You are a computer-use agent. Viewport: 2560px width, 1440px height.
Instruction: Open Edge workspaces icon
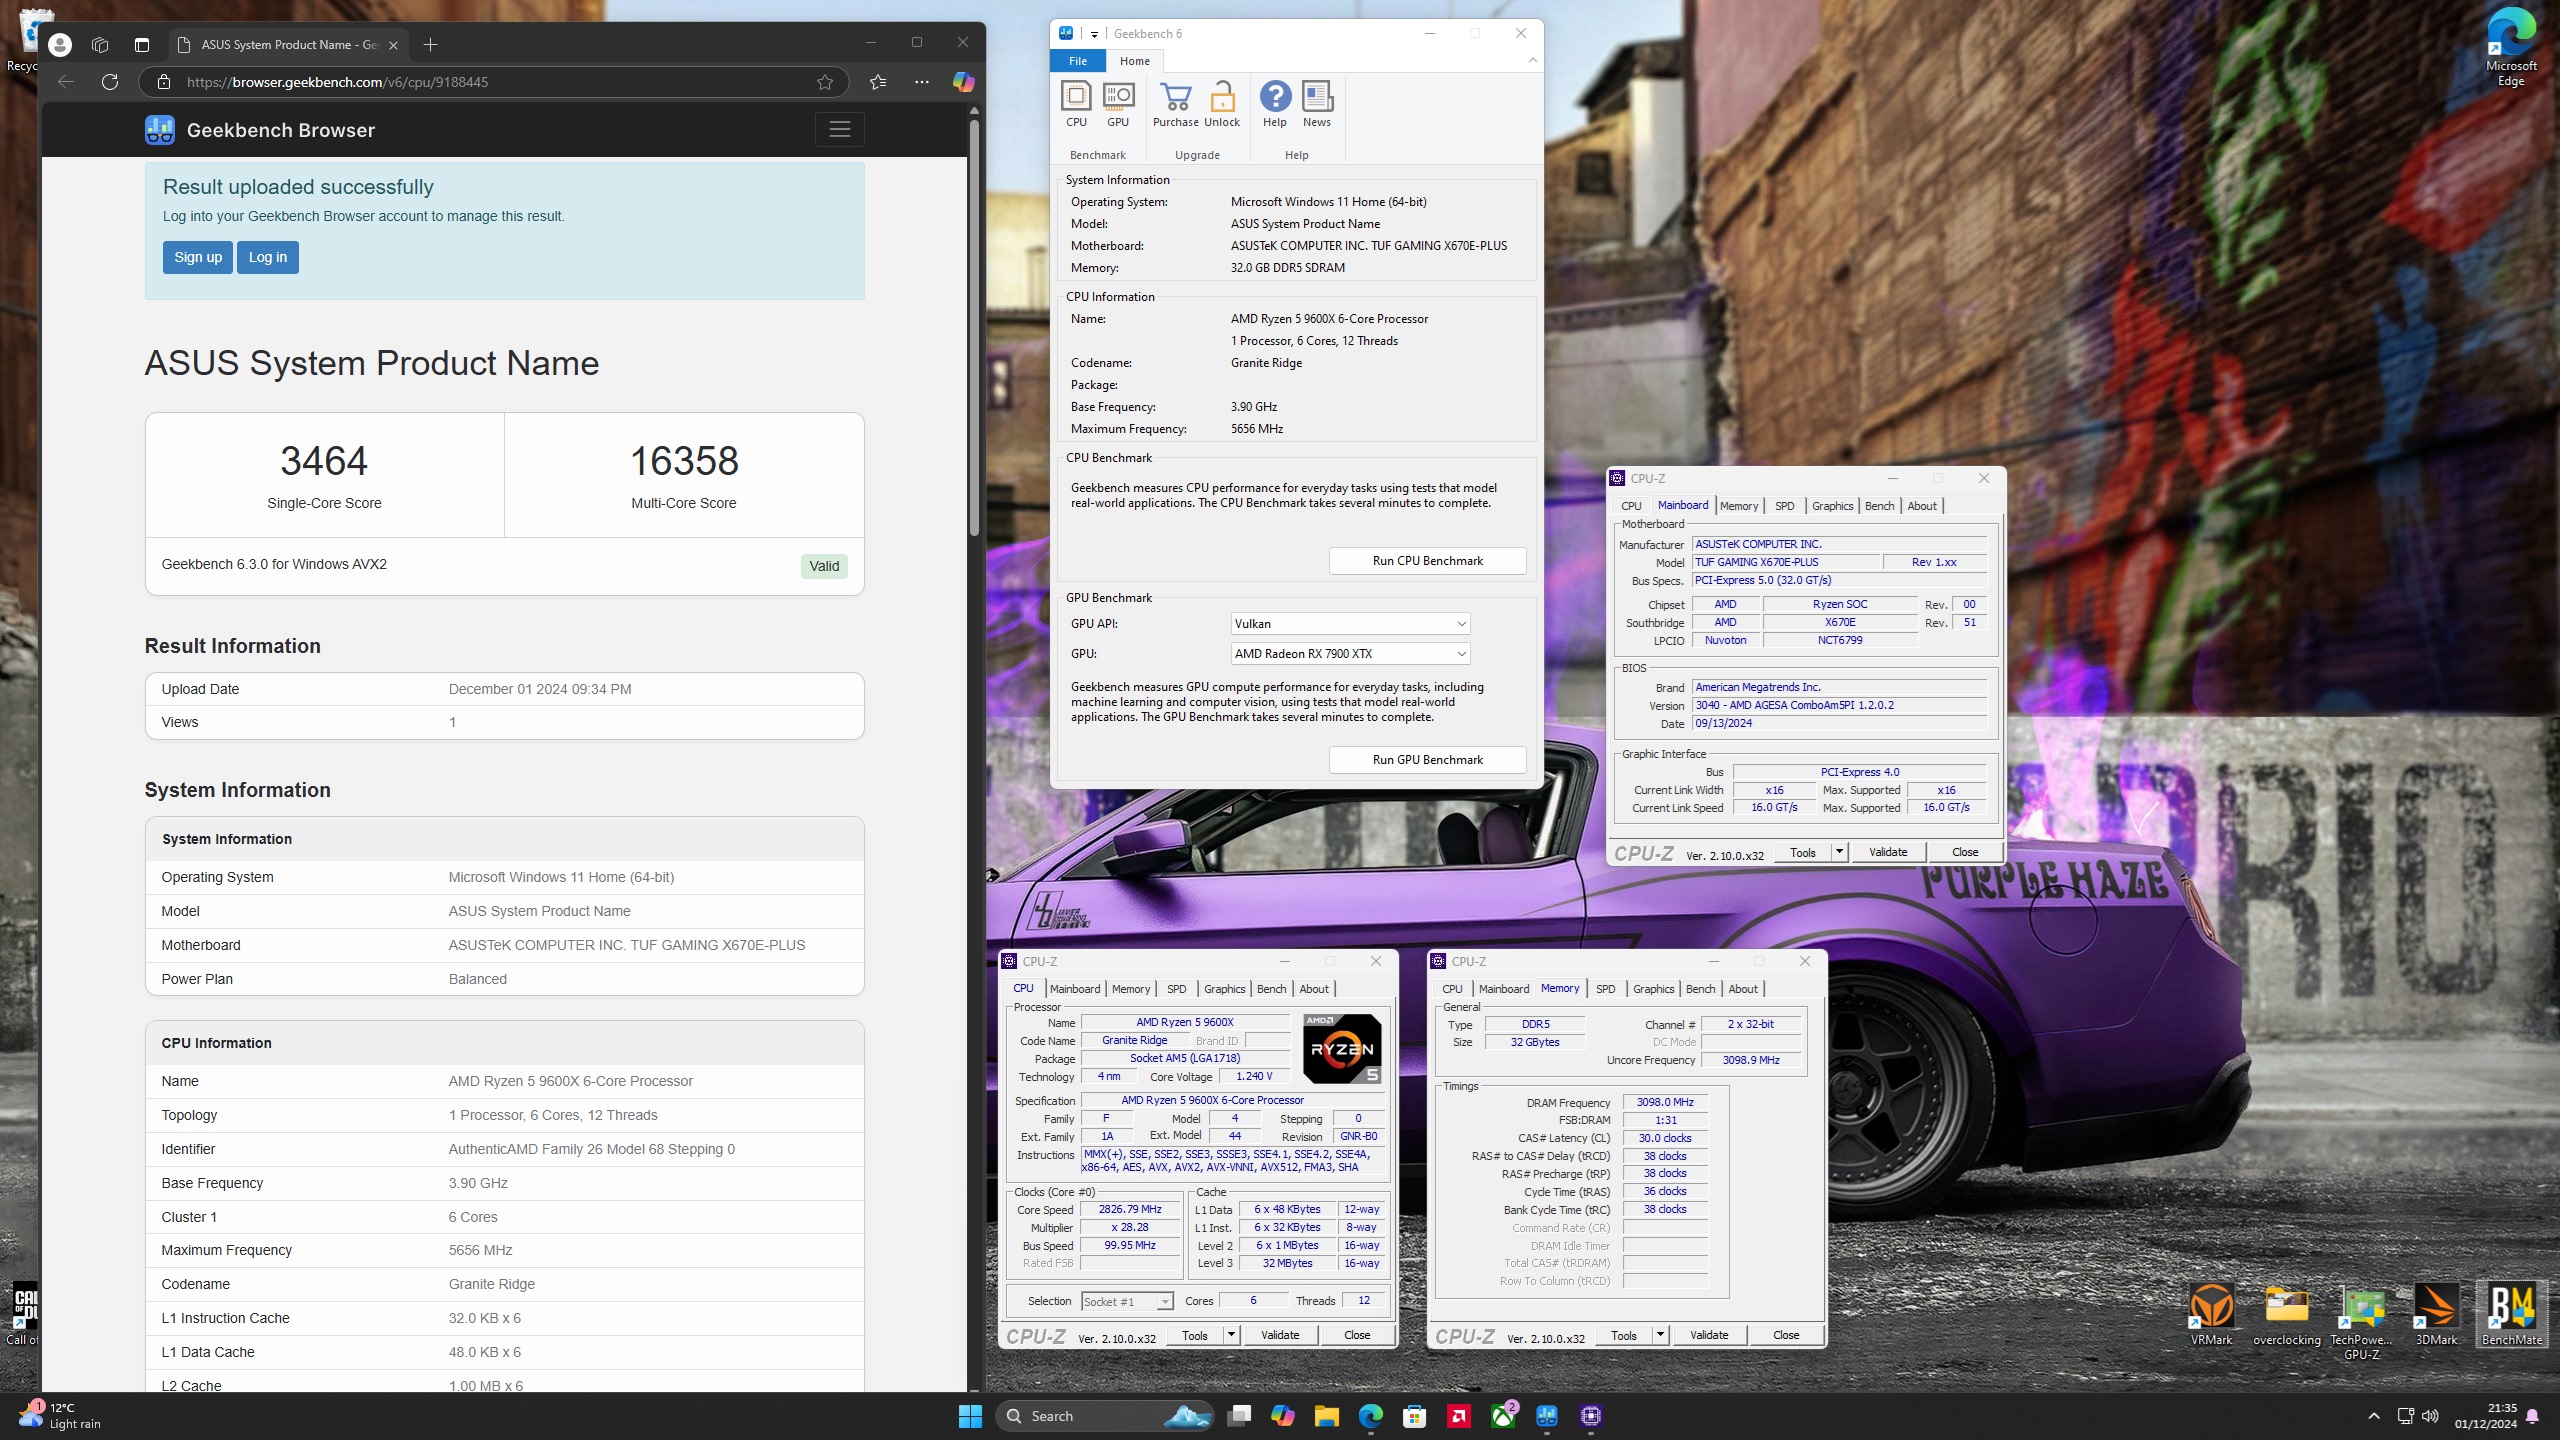tap(100, 44)
